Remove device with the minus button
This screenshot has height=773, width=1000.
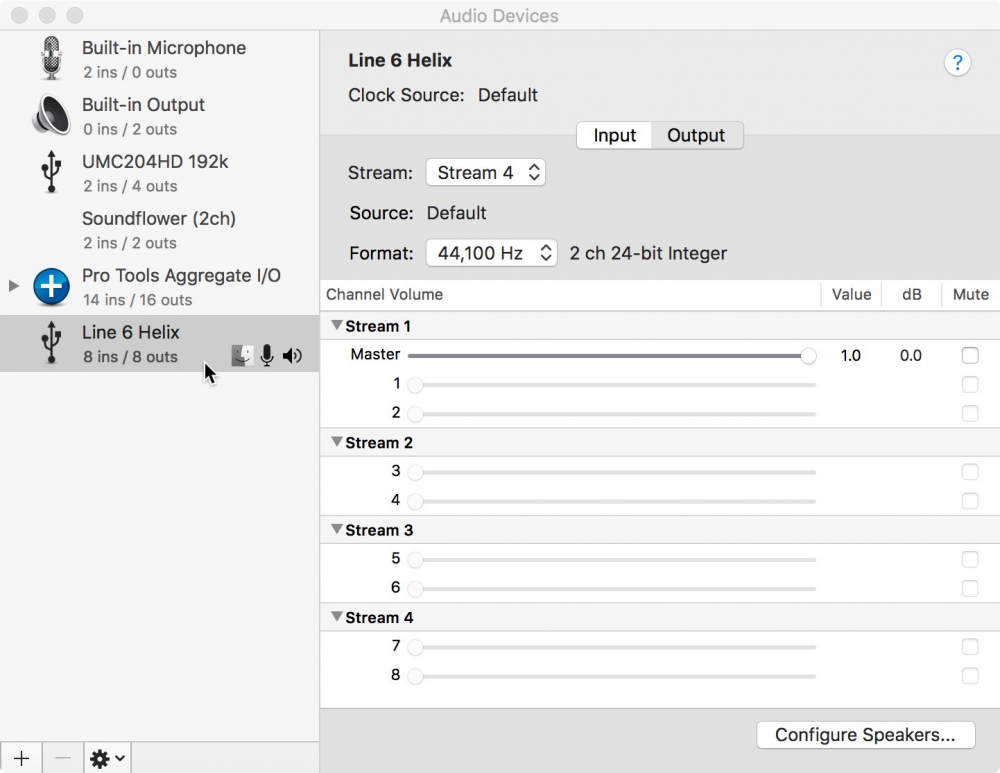(62, 758)
